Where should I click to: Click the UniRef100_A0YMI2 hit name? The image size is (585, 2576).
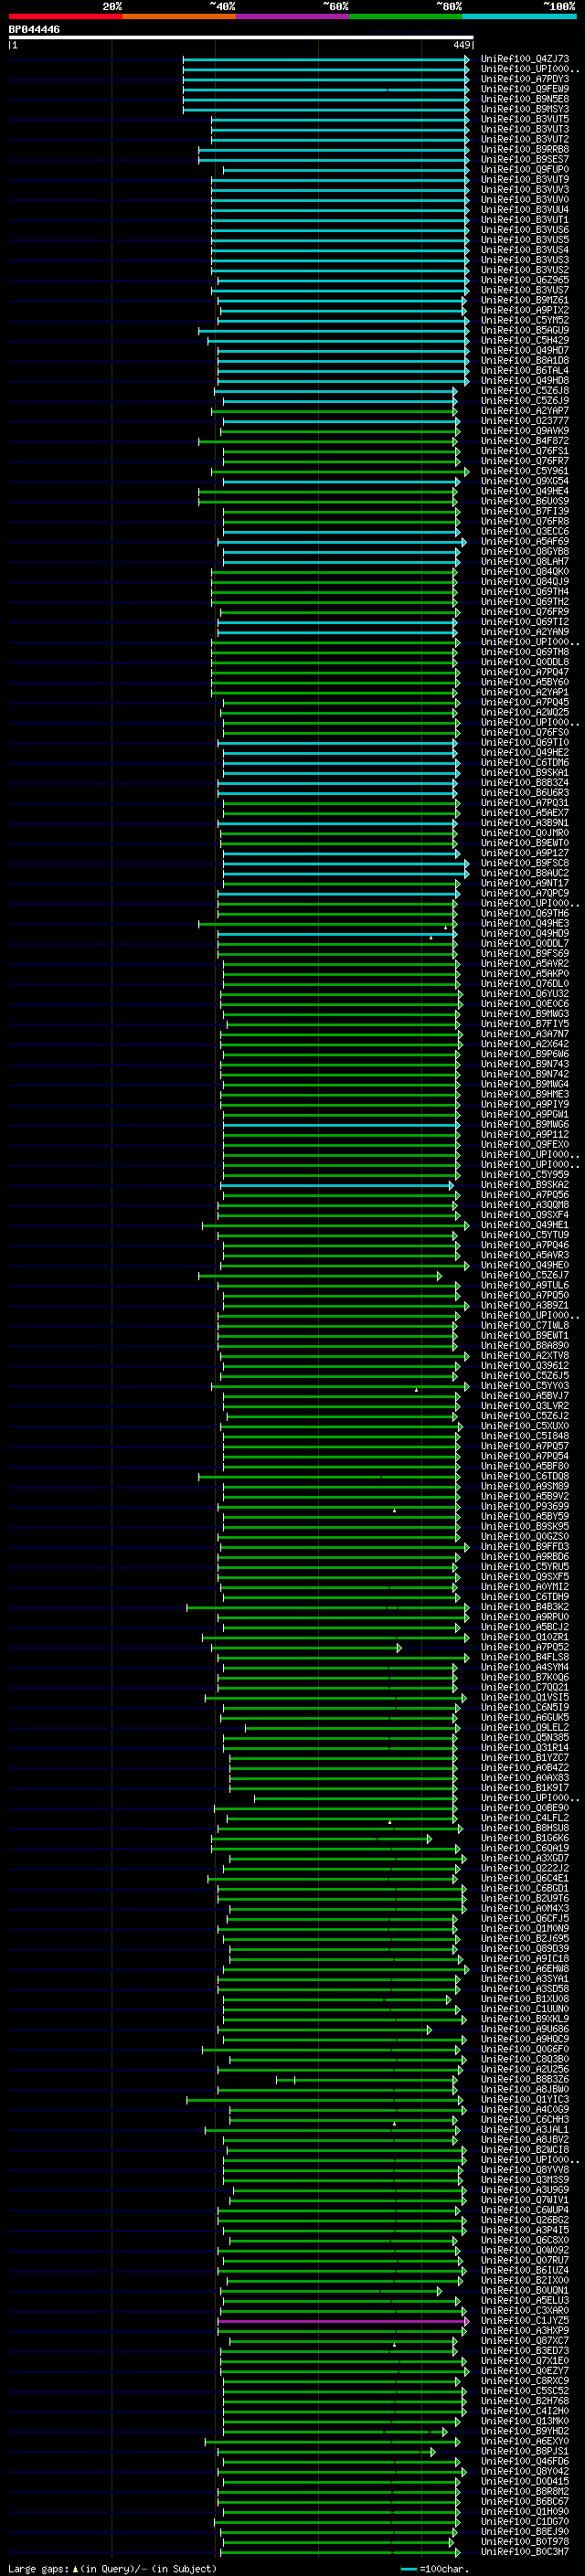[x=525, y=1586]
